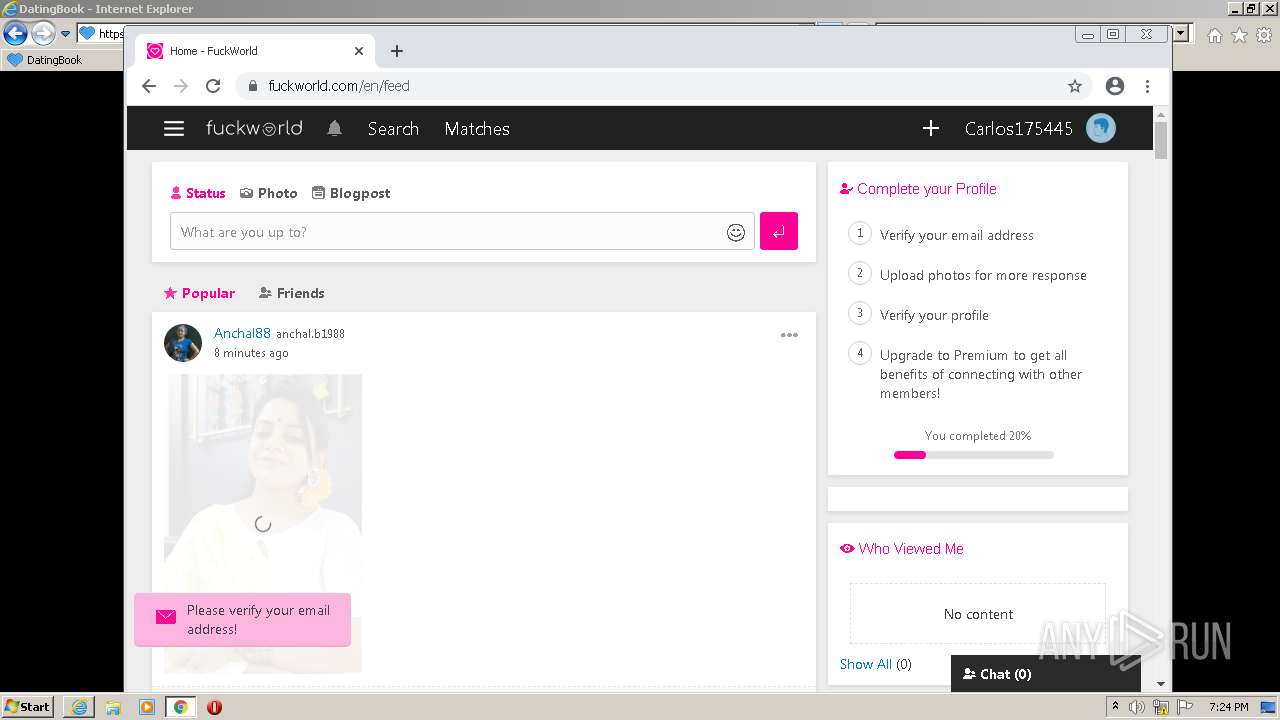The width and height of the screenshot is (1280, 720).
Task: Click Internet Explorer forward button
Action: pos(43,33)
